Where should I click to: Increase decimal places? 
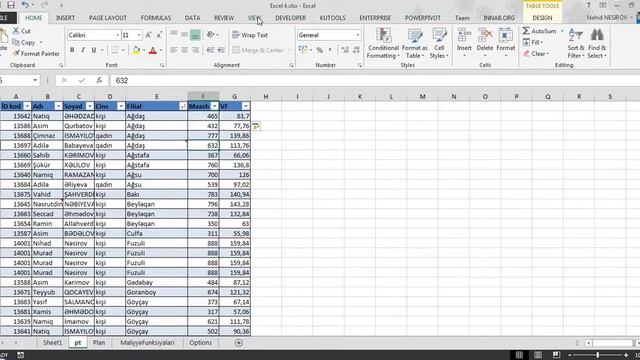pyautogui.click(x=345, y=50)
